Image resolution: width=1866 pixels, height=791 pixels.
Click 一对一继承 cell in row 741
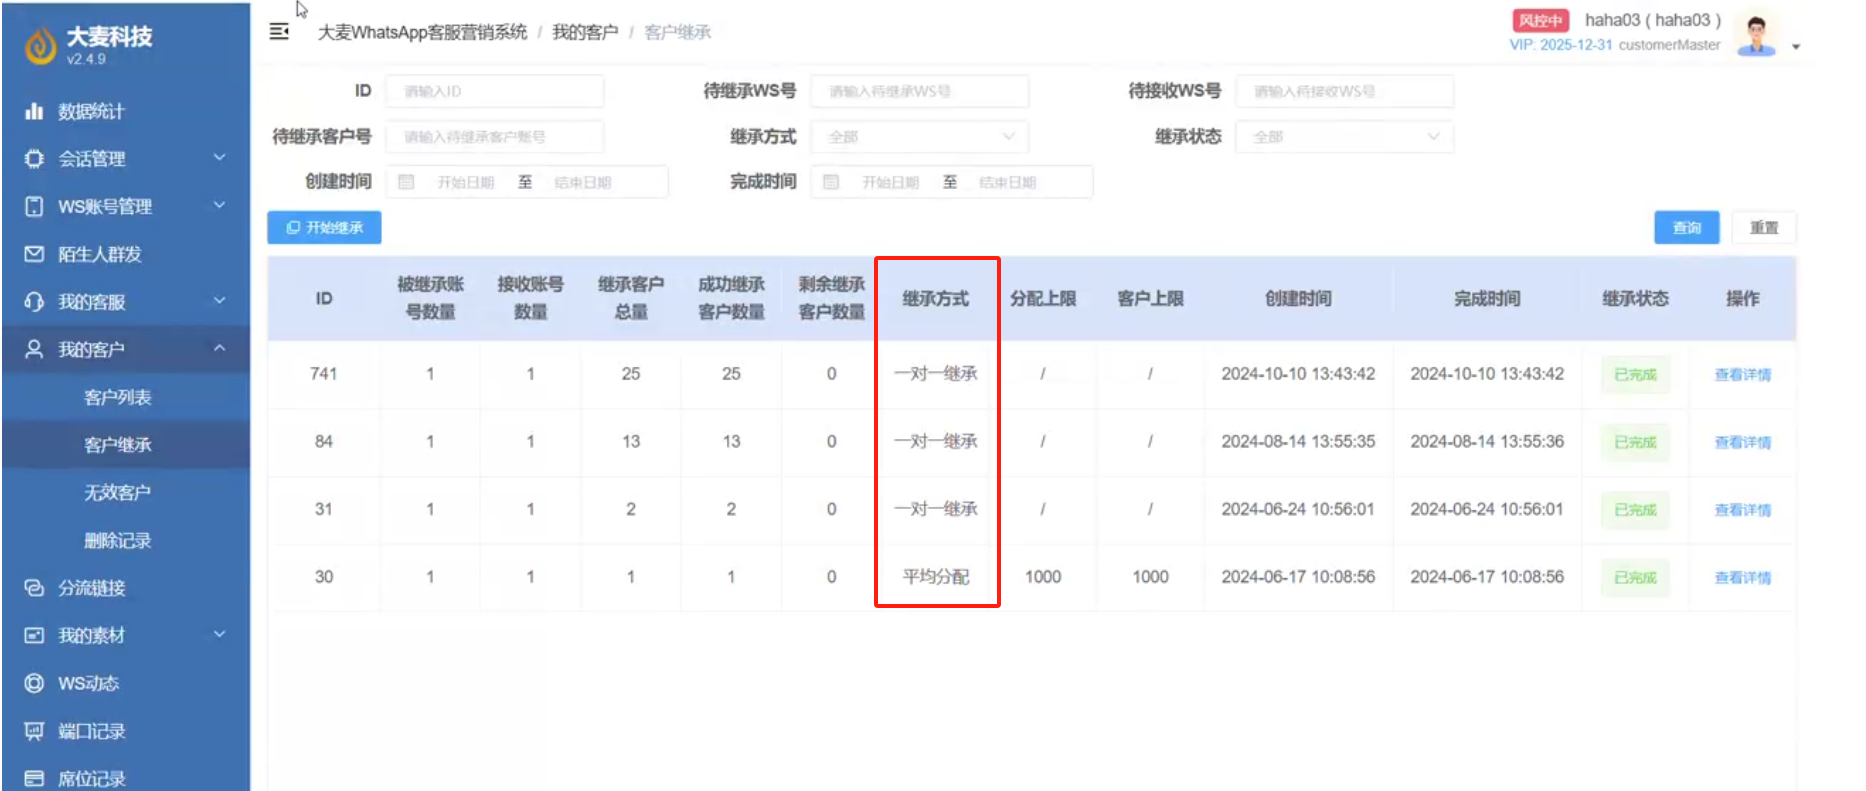coord(936,374)
